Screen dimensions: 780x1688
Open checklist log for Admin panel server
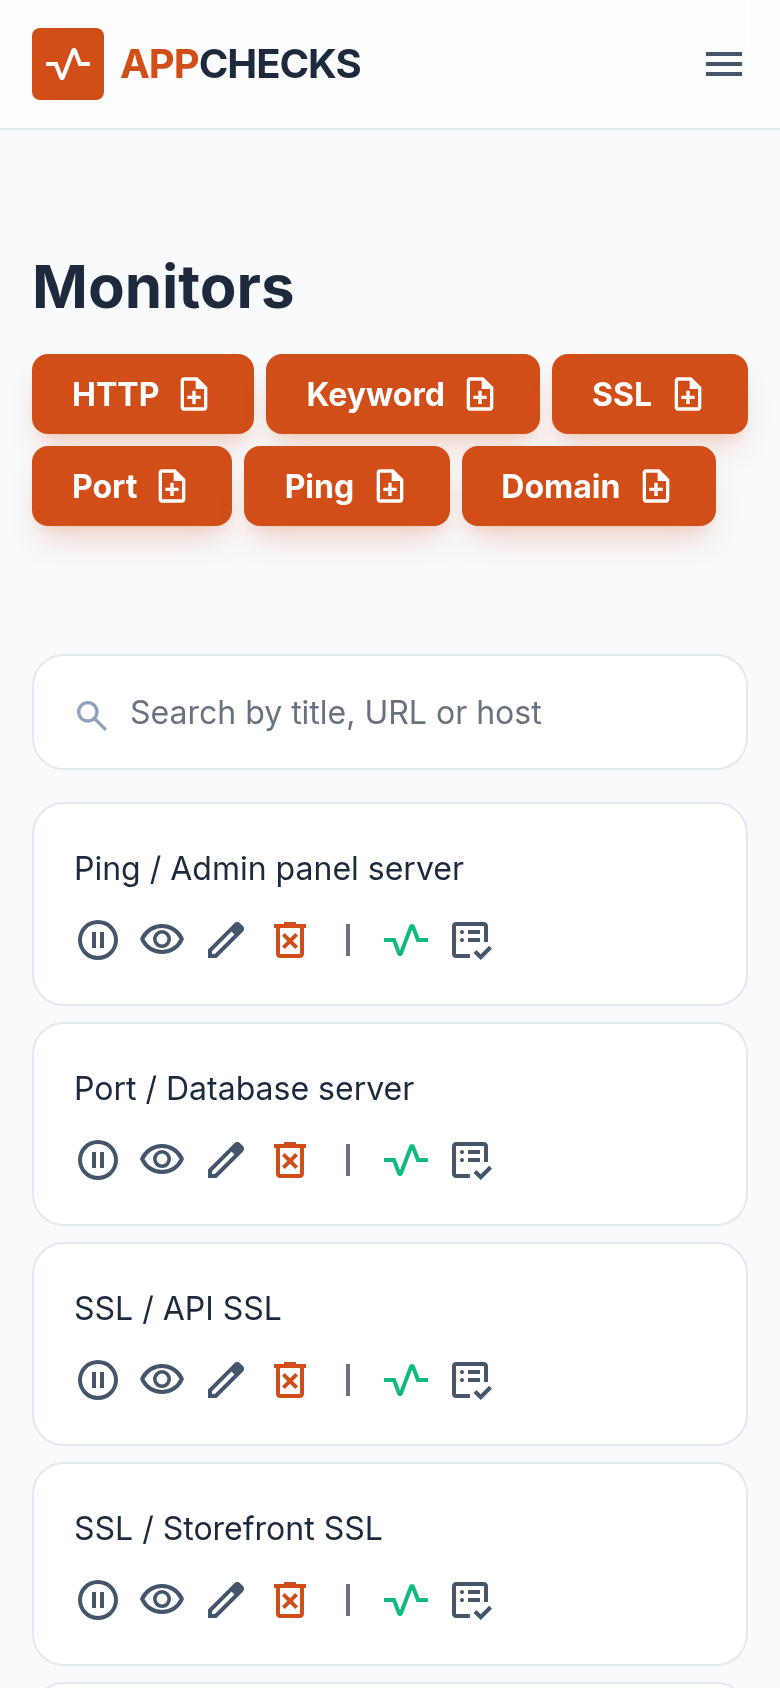[471, 940]
